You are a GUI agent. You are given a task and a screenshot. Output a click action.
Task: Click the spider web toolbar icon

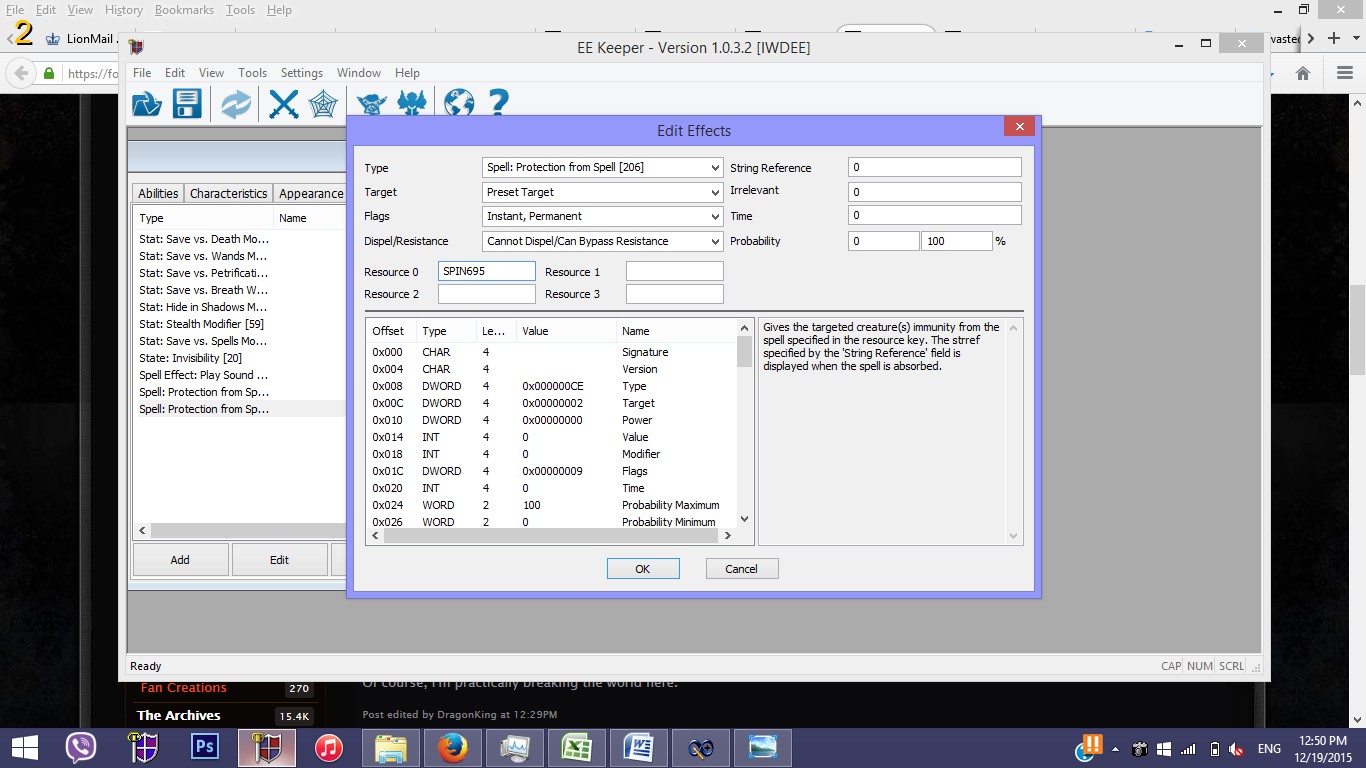[323, 103]
